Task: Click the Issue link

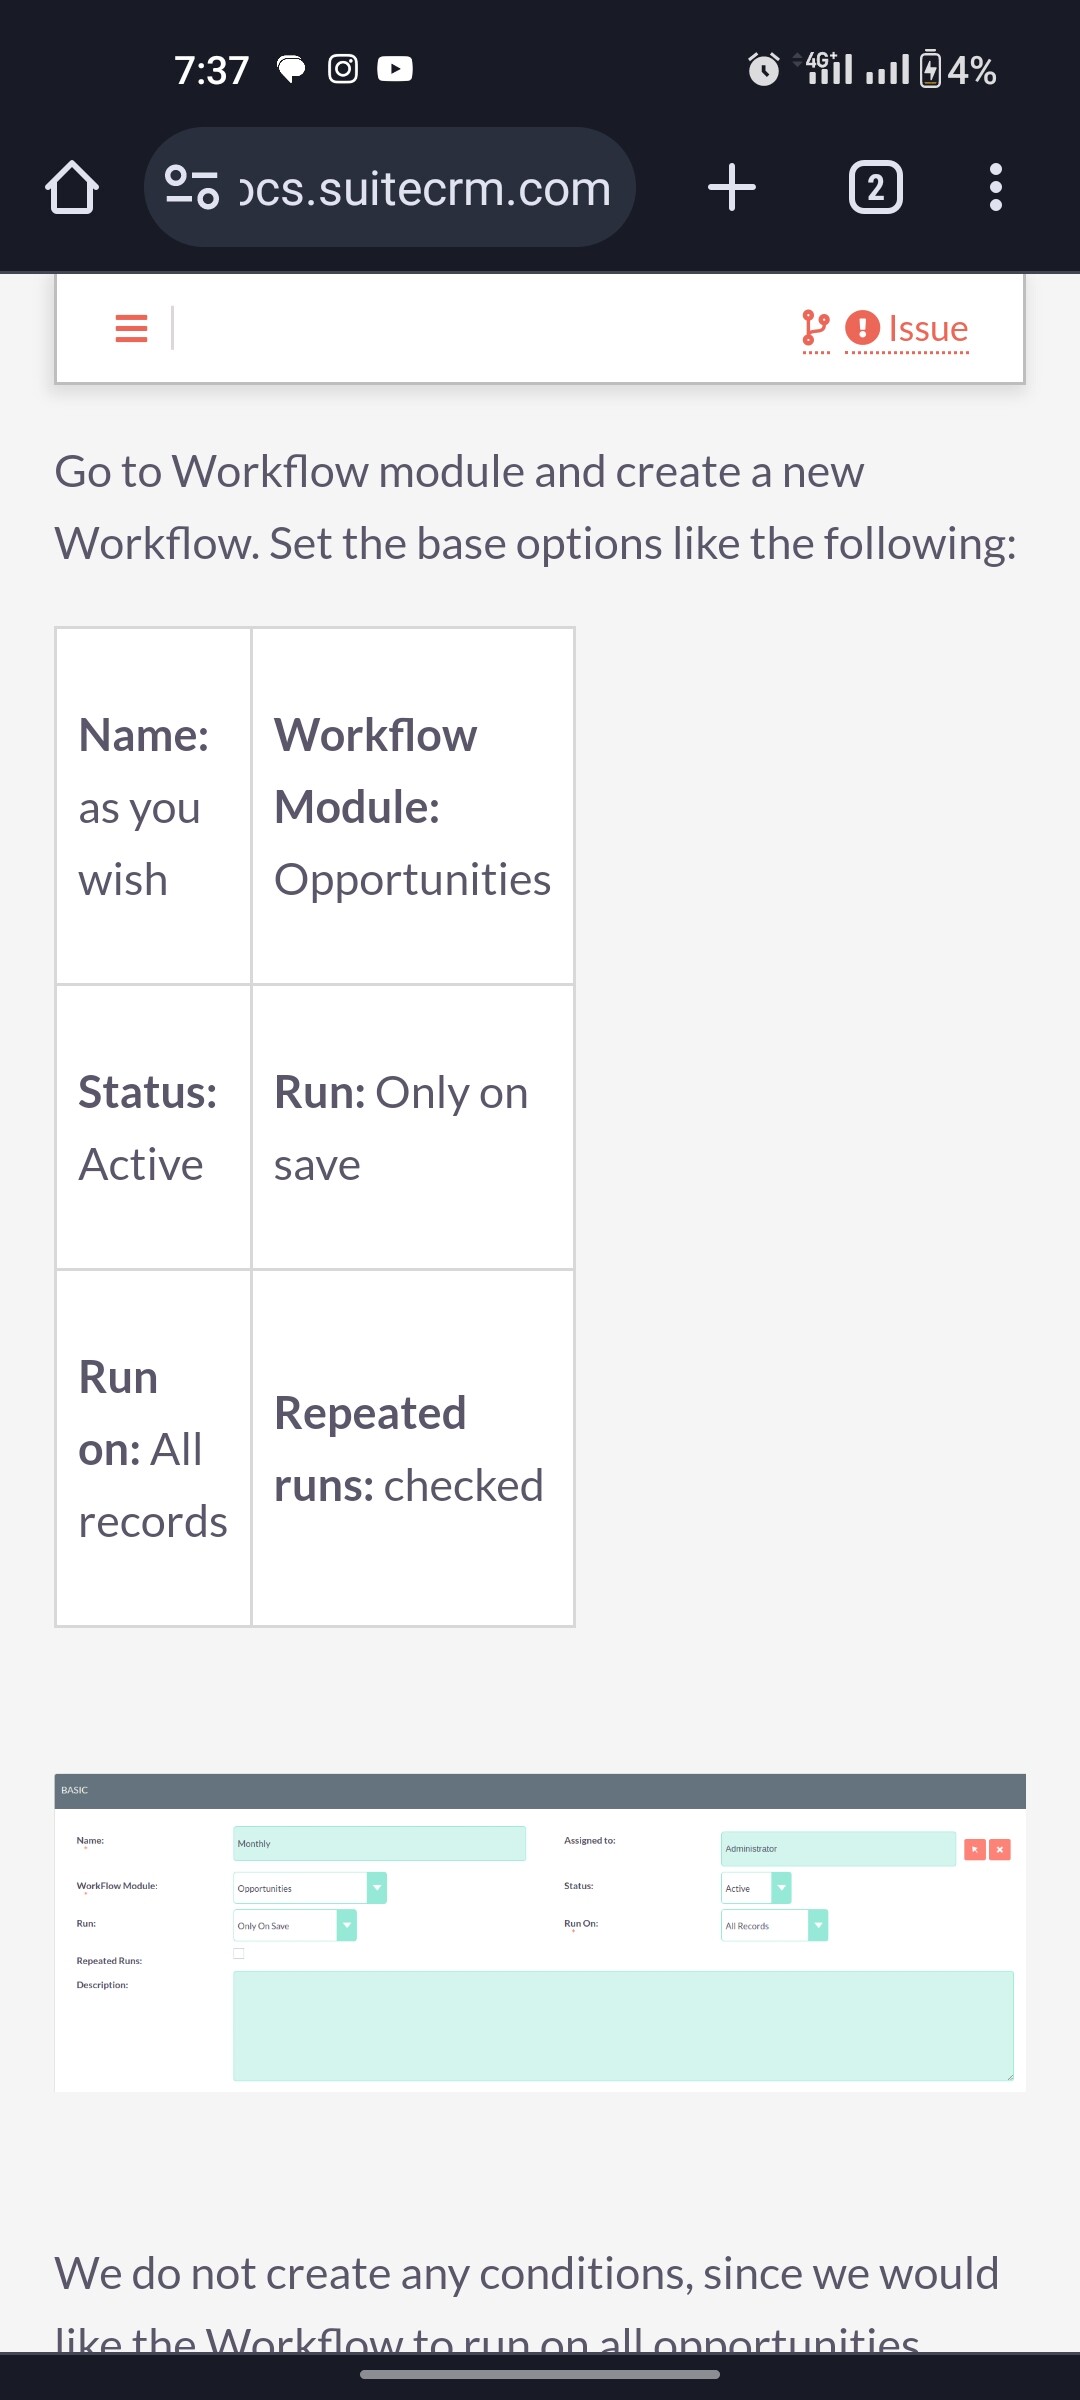Action: pyautogui.click(x=907, y=328)
